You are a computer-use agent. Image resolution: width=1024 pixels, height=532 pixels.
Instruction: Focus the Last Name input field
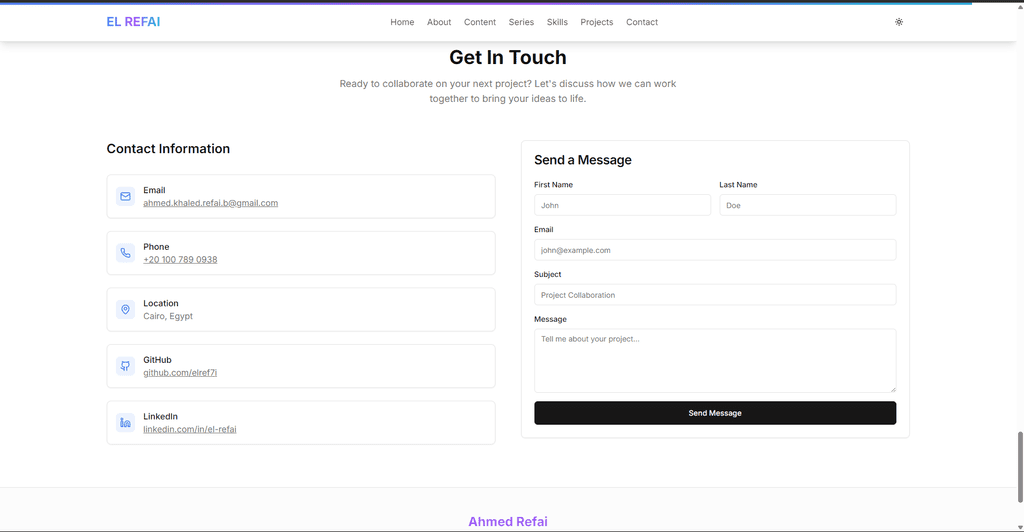pos(808,205)
